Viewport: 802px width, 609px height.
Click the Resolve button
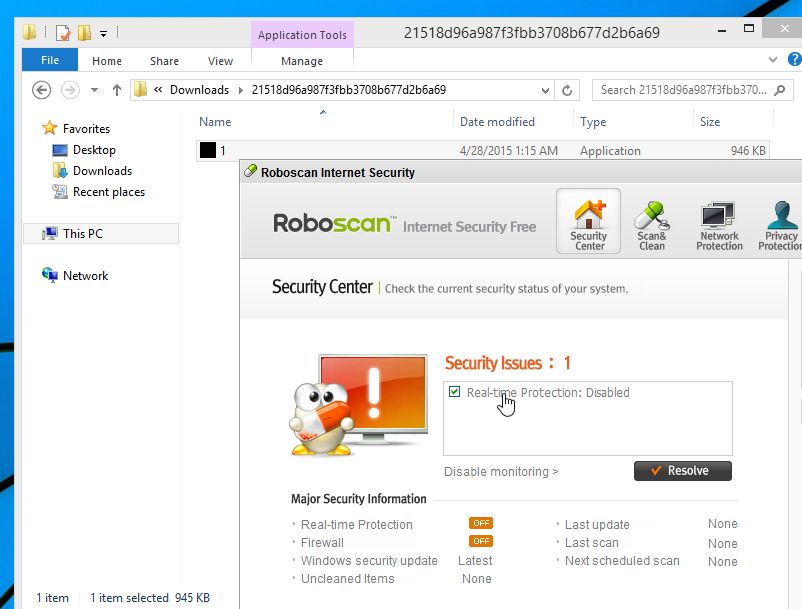[x=683, y=470]
